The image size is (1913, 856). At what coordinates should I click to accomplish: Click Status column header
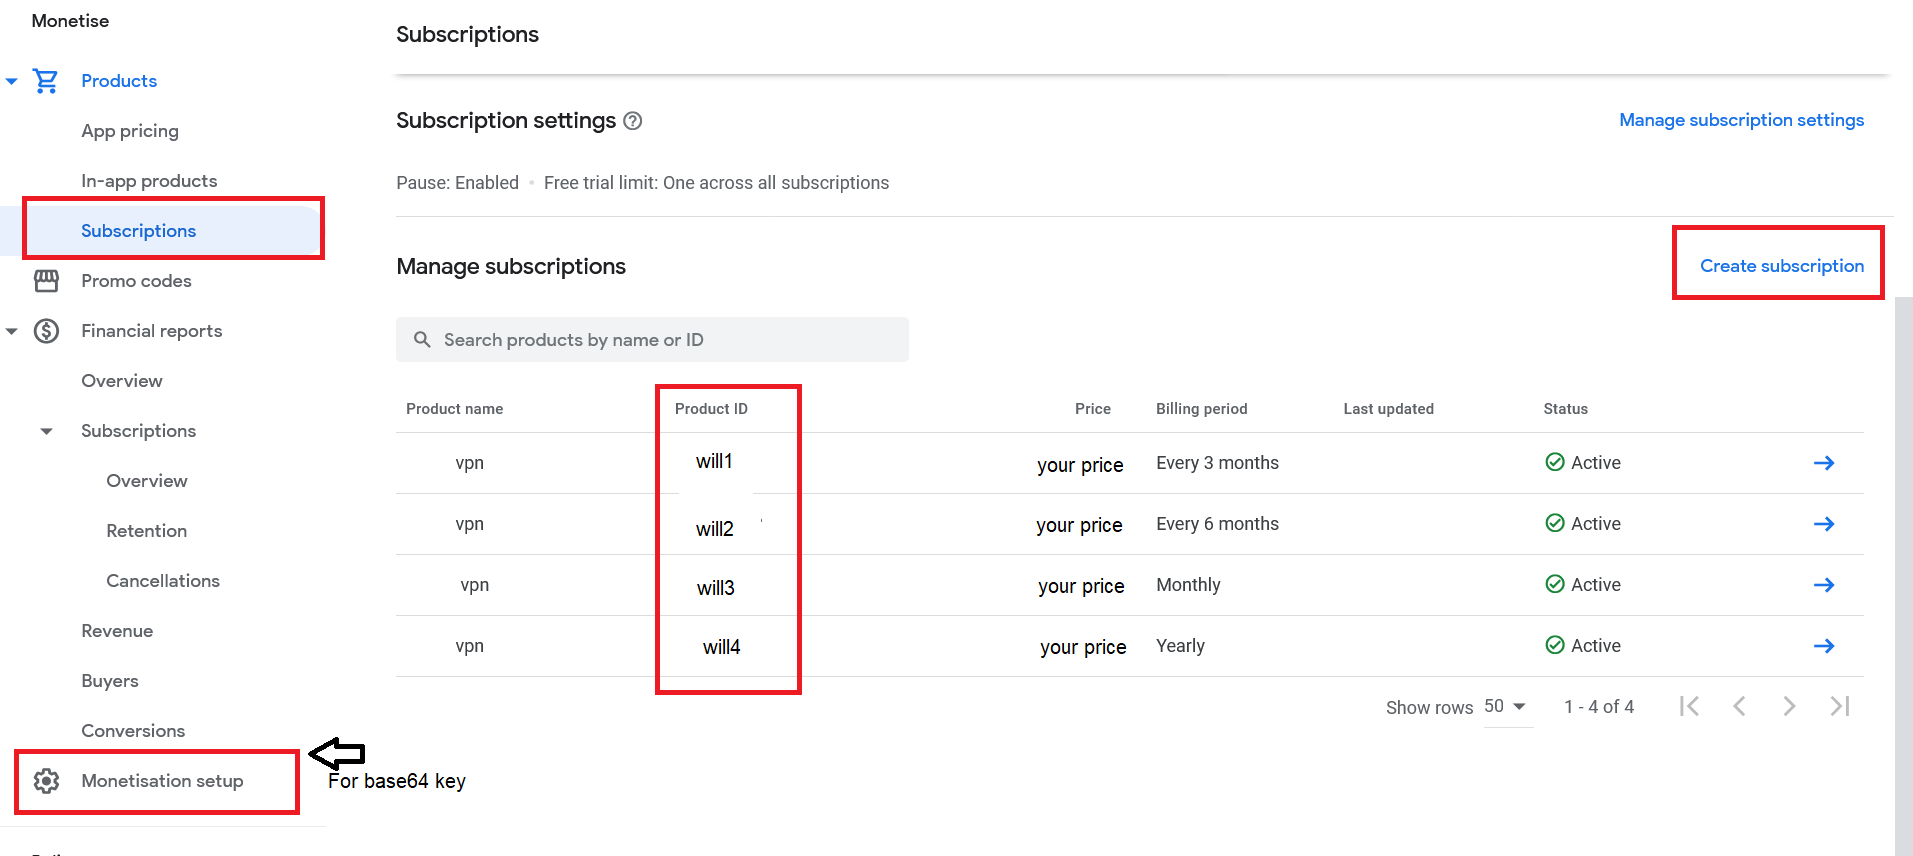pyautogui.click(x=1566, y=409)
